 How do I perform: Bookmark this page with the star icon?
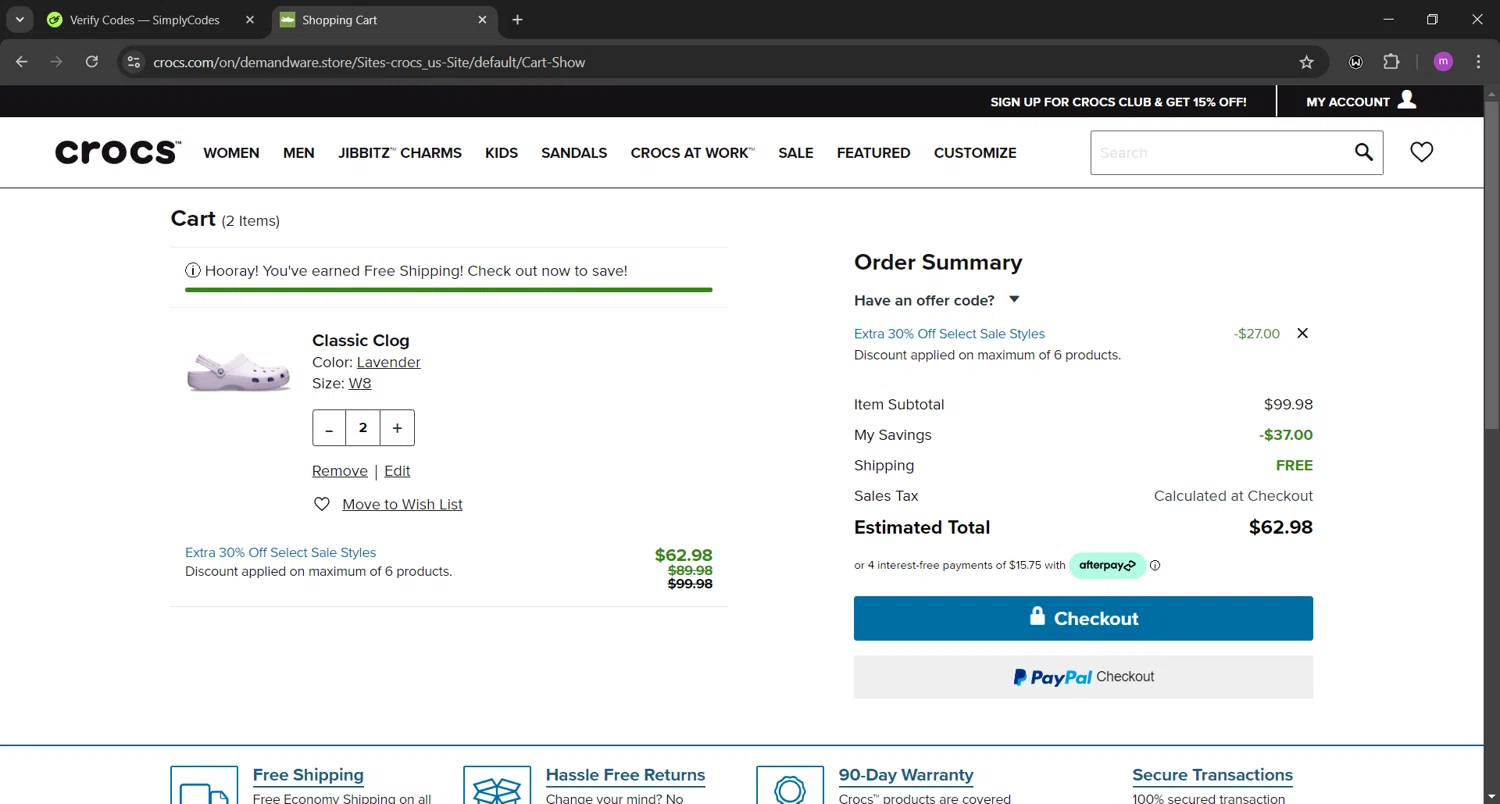1306,62
